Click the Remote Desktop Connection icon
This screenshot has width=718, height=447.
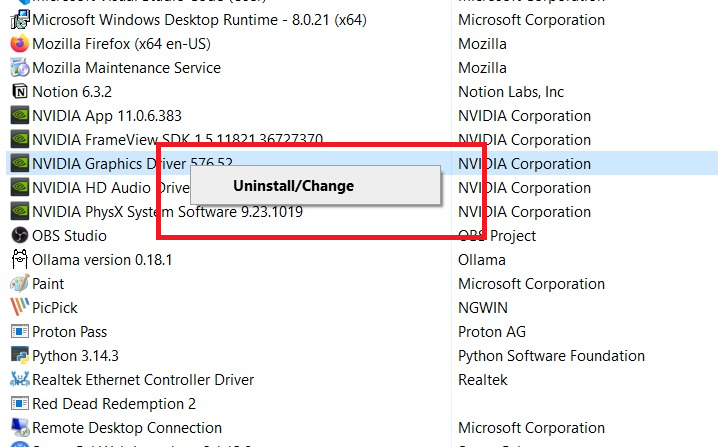pyautogui.click(x=20, y=427)
